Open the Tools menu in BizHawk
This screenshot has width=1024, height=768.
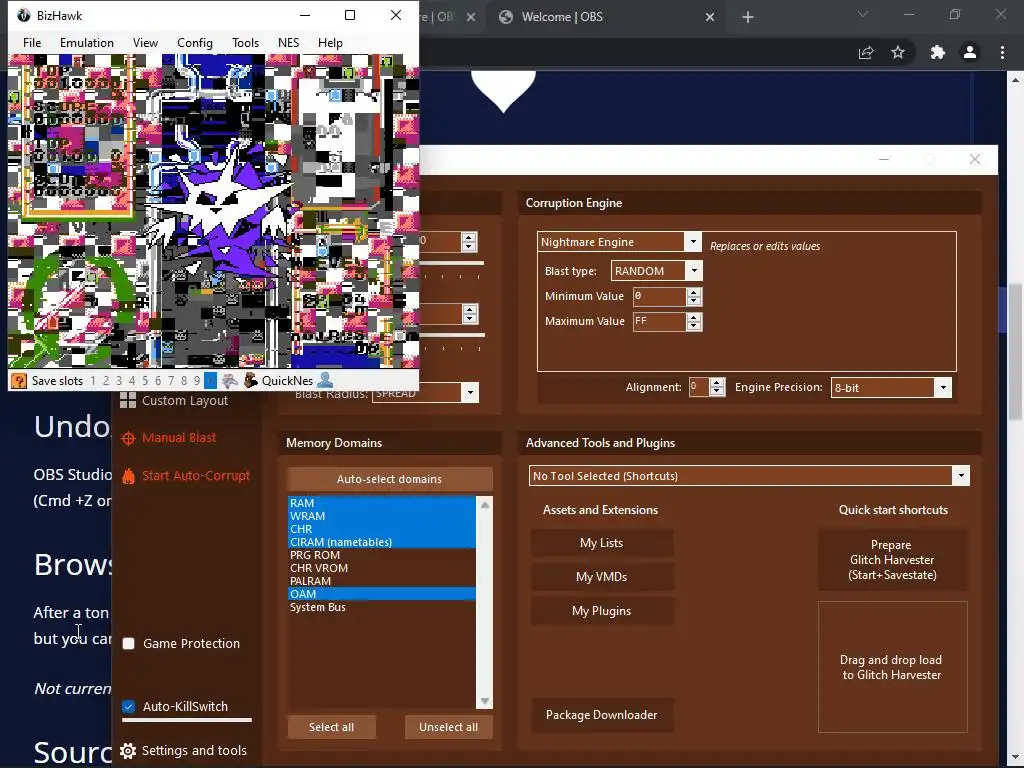[x=246, y=42]
